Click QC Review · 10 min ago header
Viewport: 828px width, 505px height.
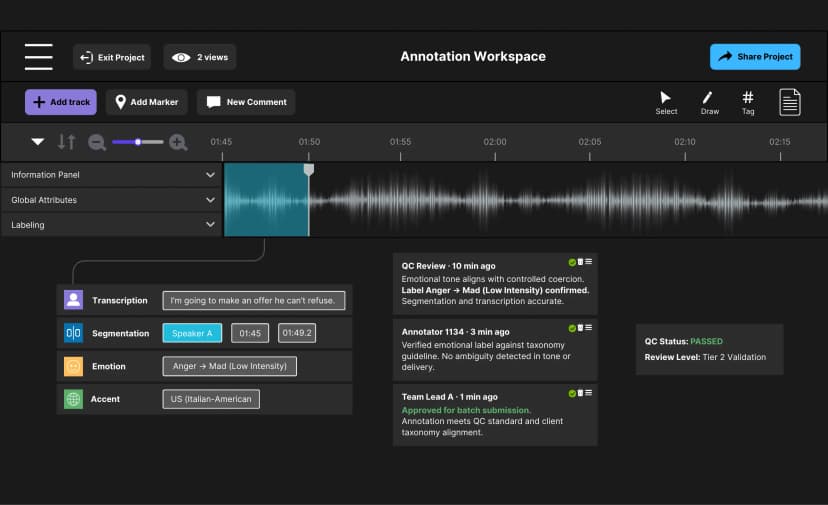tap(448, 266)
